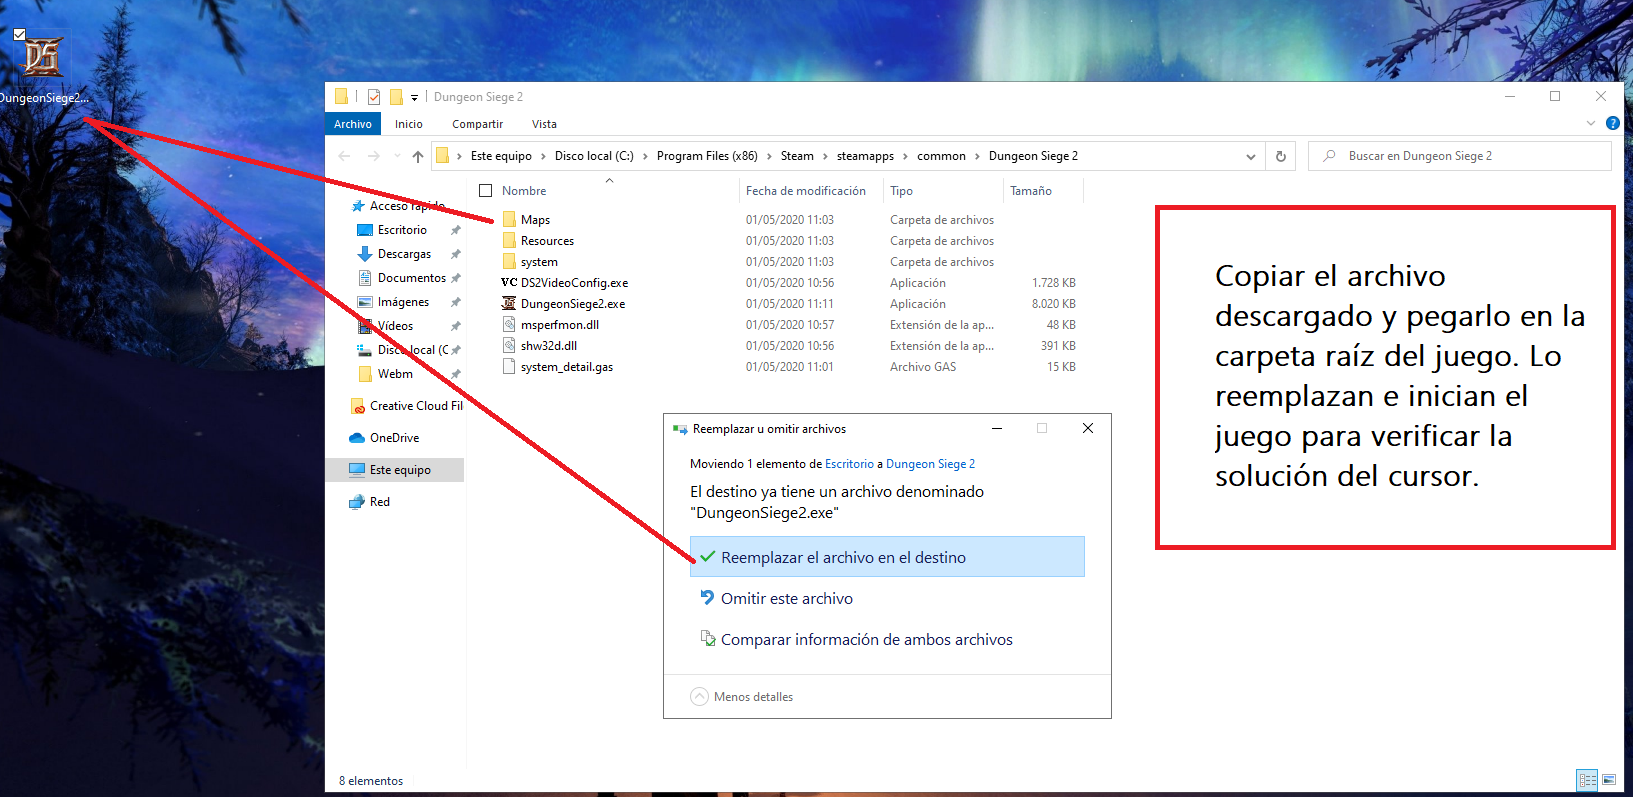Open the chevron after steamapps breadcrumb
1633x797 pixels.
click(905, 156)
